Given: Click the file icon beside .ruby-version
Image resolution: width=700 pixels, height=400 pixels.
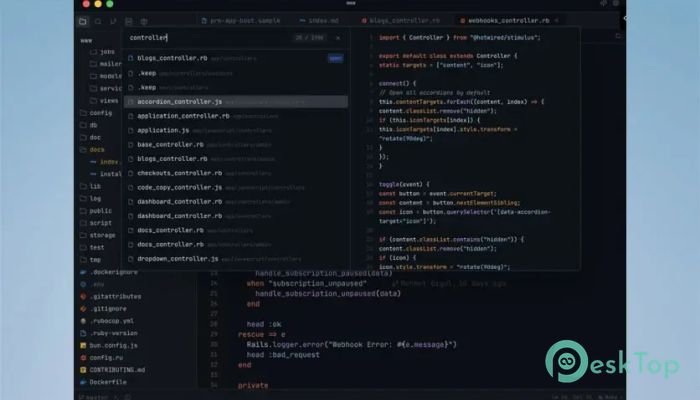Looking at the screenshot, I should click(x=83, y=333).
